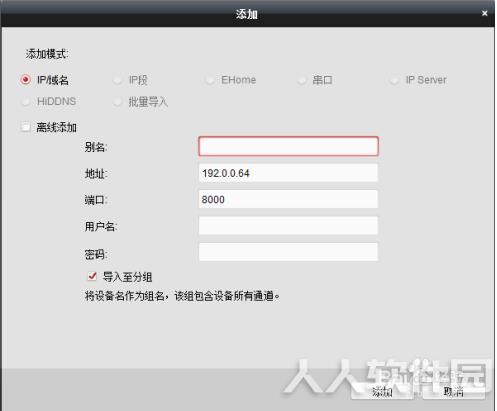The width and height of the screenshot is (497, 411).
Task: Click the 取消 button
Action: pyautogui.click(x=453, y=391)
